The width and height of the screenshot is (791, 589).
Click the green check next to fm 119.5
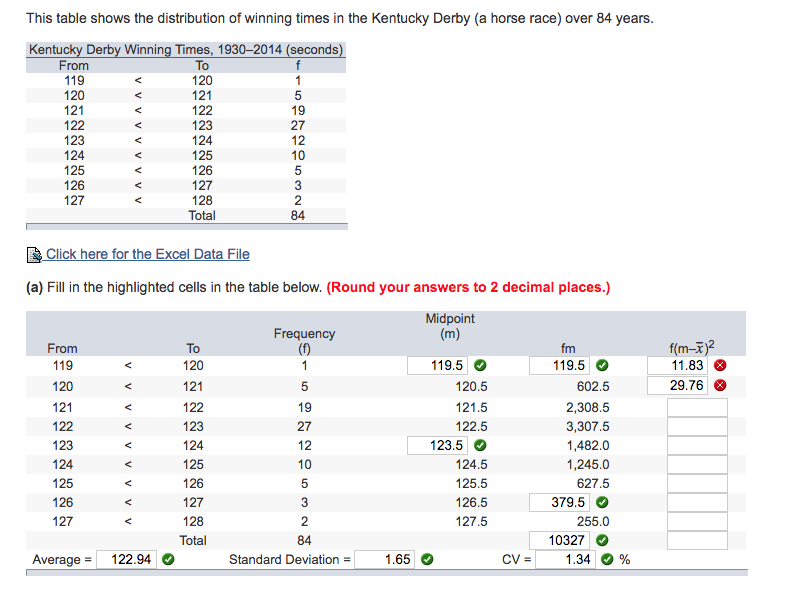click(x=602, y=365)
